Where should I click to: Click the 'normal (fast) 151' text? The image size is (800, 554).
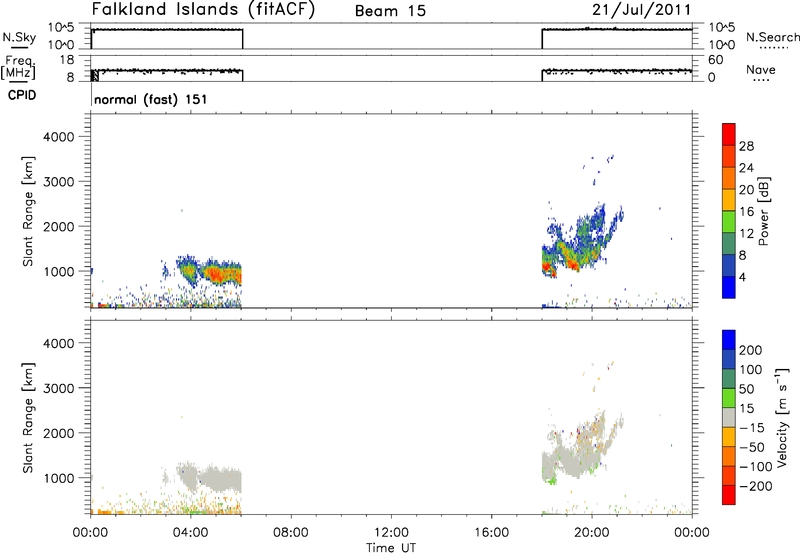click(151, 99)
